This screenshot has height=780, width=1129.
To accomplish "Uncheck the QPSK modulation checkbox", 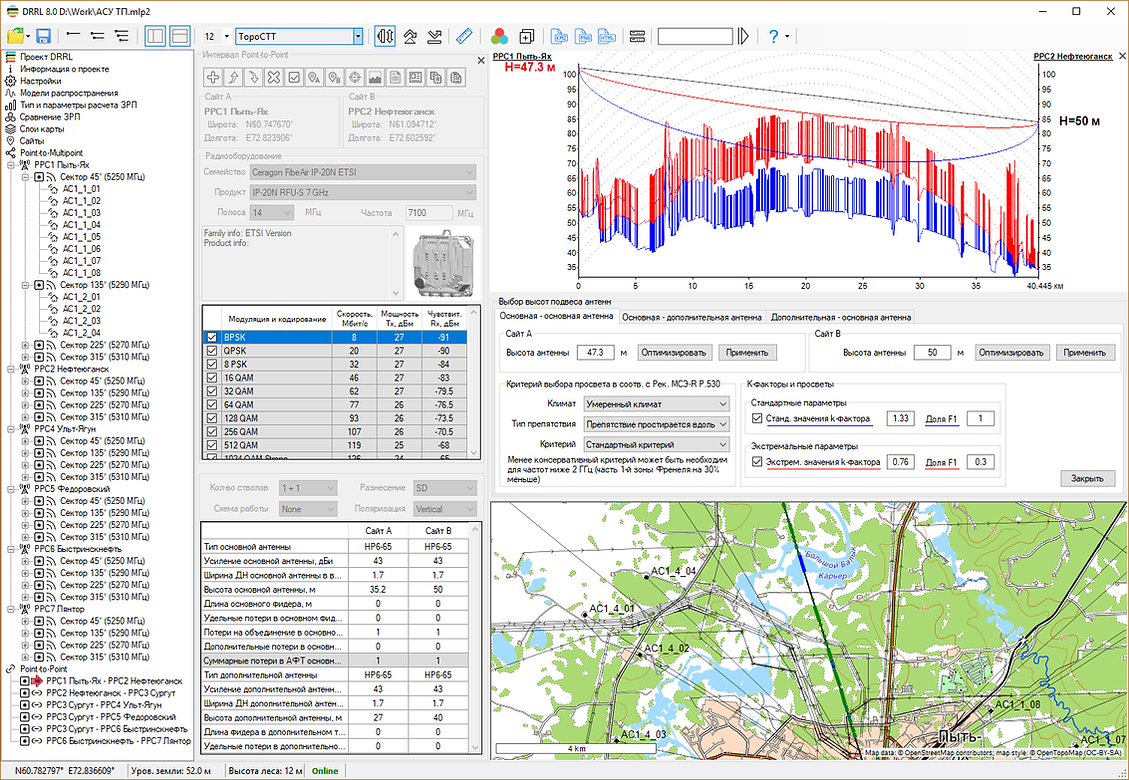I will coord(212,350).
